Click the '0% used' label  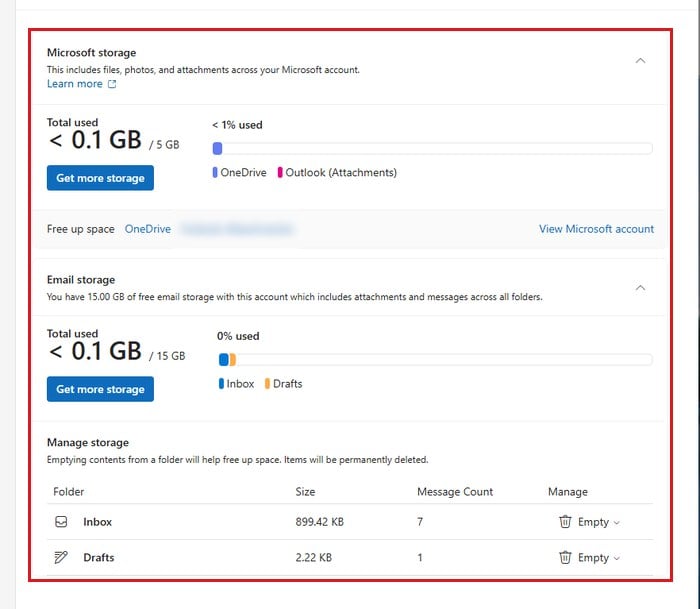(238, 336)
